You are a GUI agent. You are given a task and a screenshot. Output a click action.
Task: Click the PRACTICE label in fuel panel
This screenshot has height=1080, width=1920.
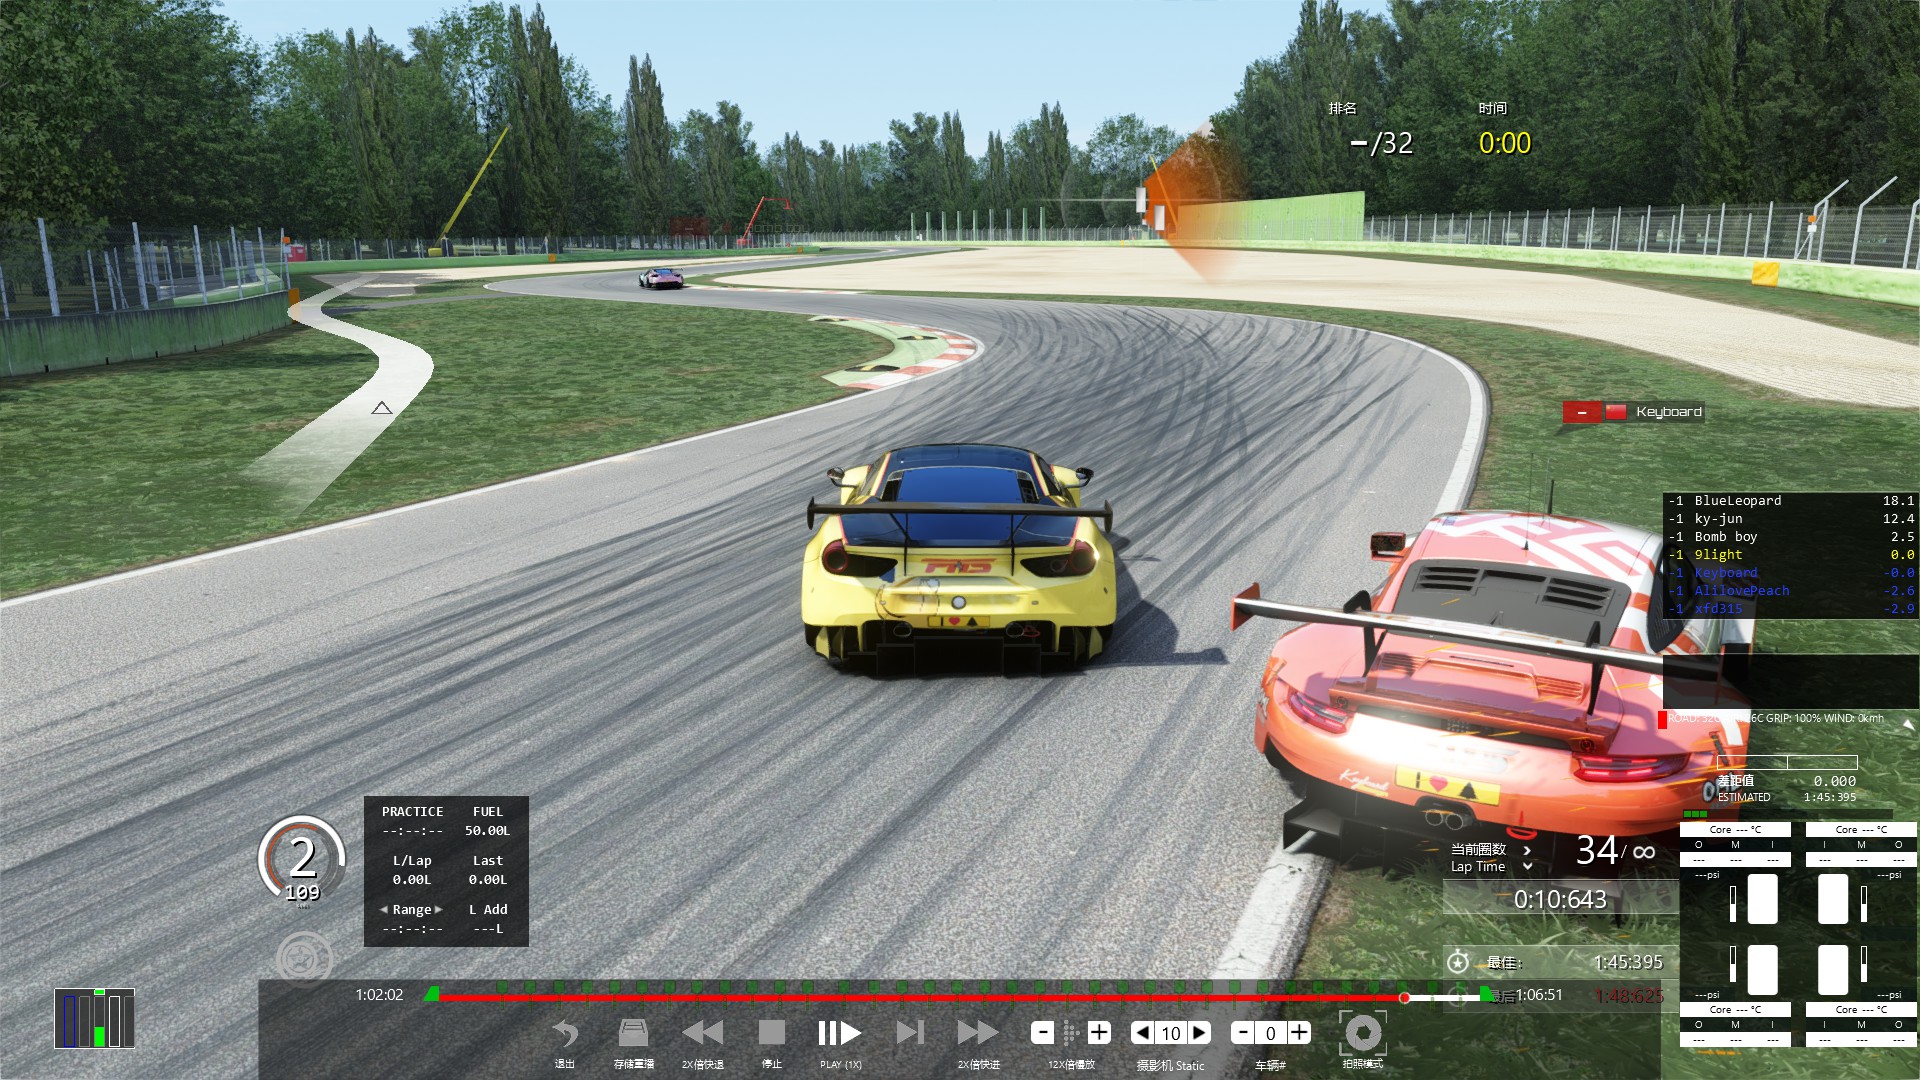coord(412,811)
